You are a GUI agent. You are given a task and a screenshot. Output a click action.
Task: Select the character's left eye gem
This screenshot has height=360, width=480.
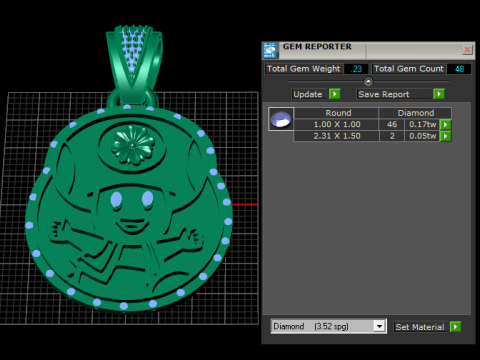click(x=116, y=199)
